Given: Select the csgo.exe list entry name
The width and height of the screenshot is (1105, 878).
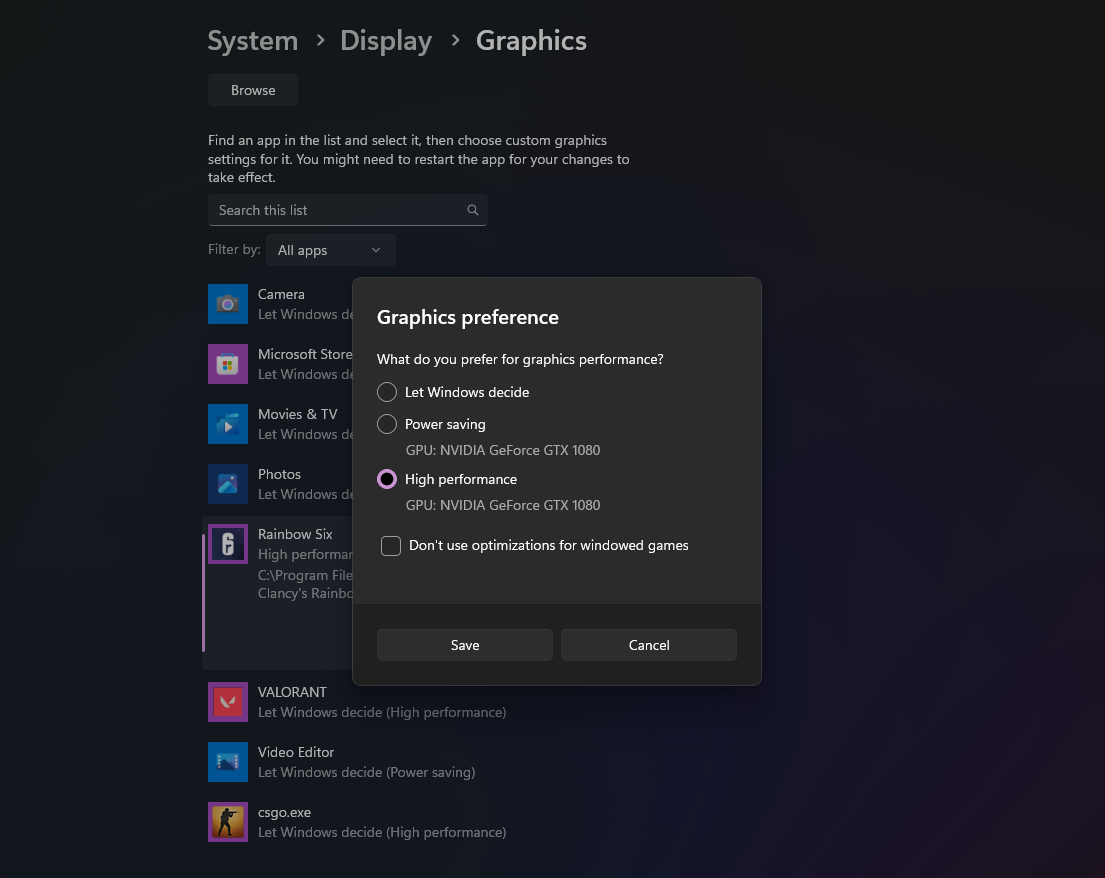Looking at the screenshot, I should [285, 812].
